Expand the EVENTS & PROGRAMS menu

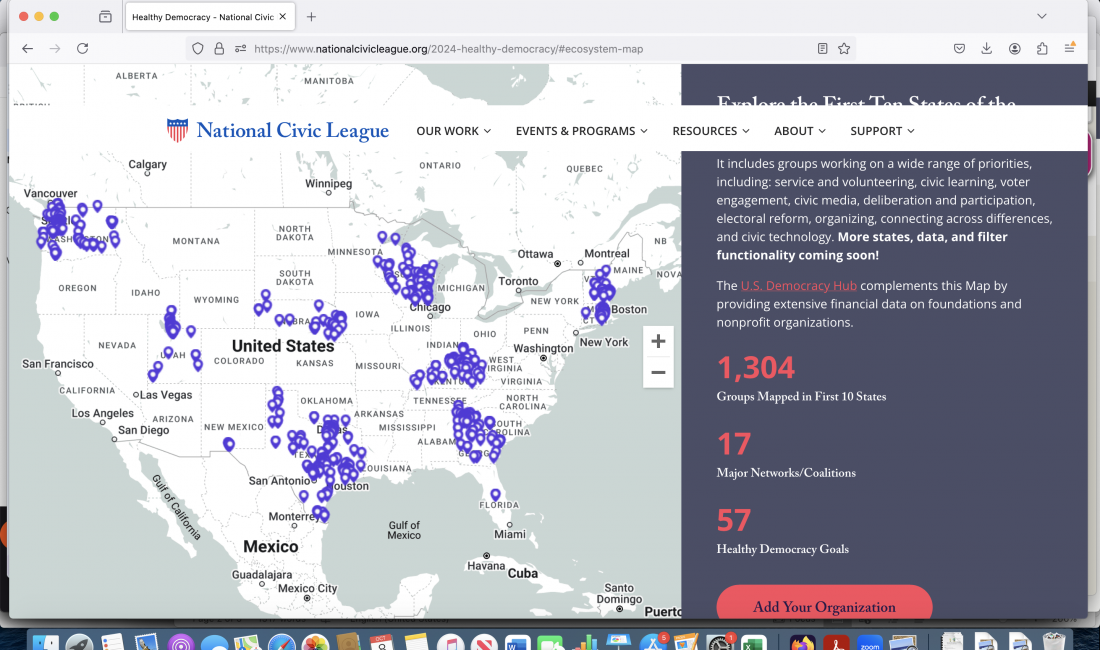tap(582, 131)
